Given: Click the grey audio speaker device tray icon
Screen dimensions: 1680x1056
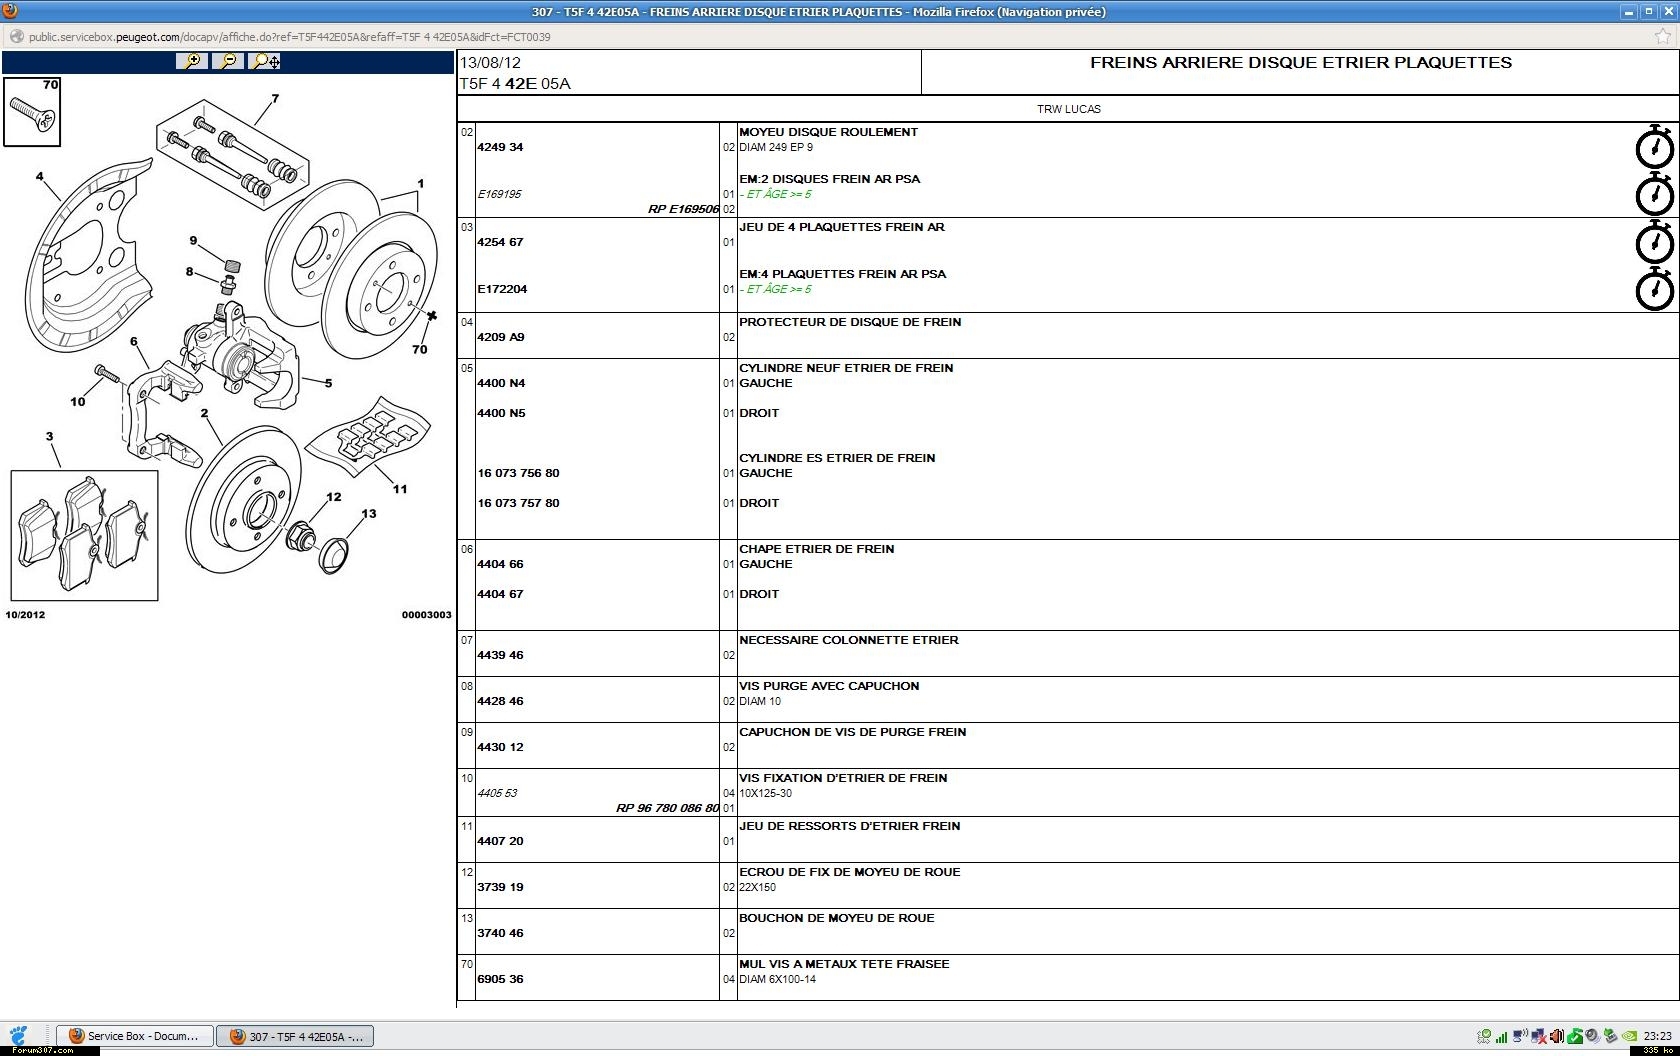Looking at the screenshot, I should click(x=1592, y=1035).
